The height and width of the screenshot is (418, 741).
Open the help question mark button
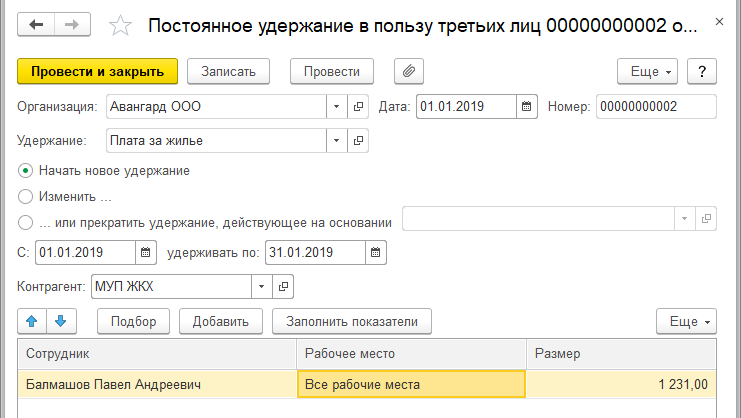coord(703,71)
